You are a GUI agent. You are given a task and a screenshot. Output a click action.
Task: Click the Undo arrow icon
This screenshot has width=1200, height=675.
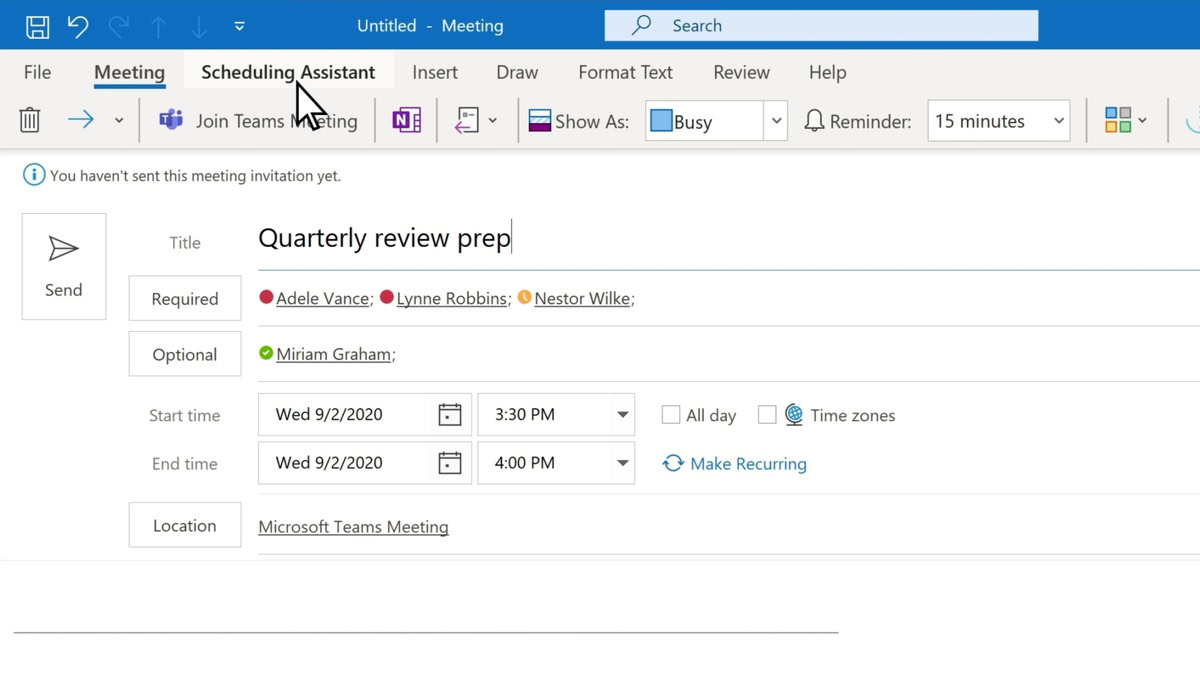(x=78, y=26)
